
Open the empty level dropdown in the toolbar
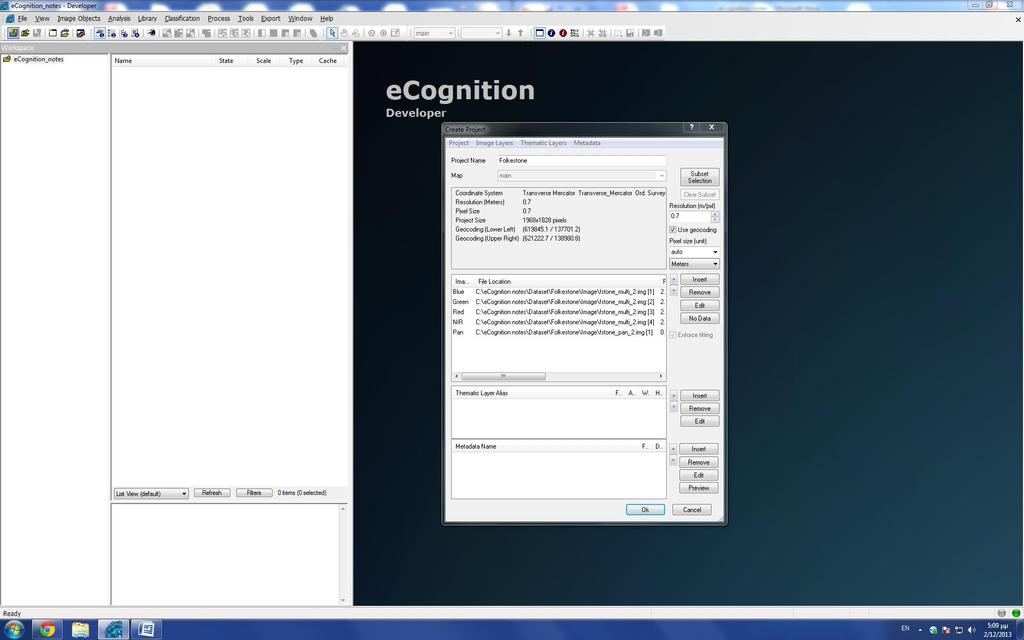tap(481, 33)
